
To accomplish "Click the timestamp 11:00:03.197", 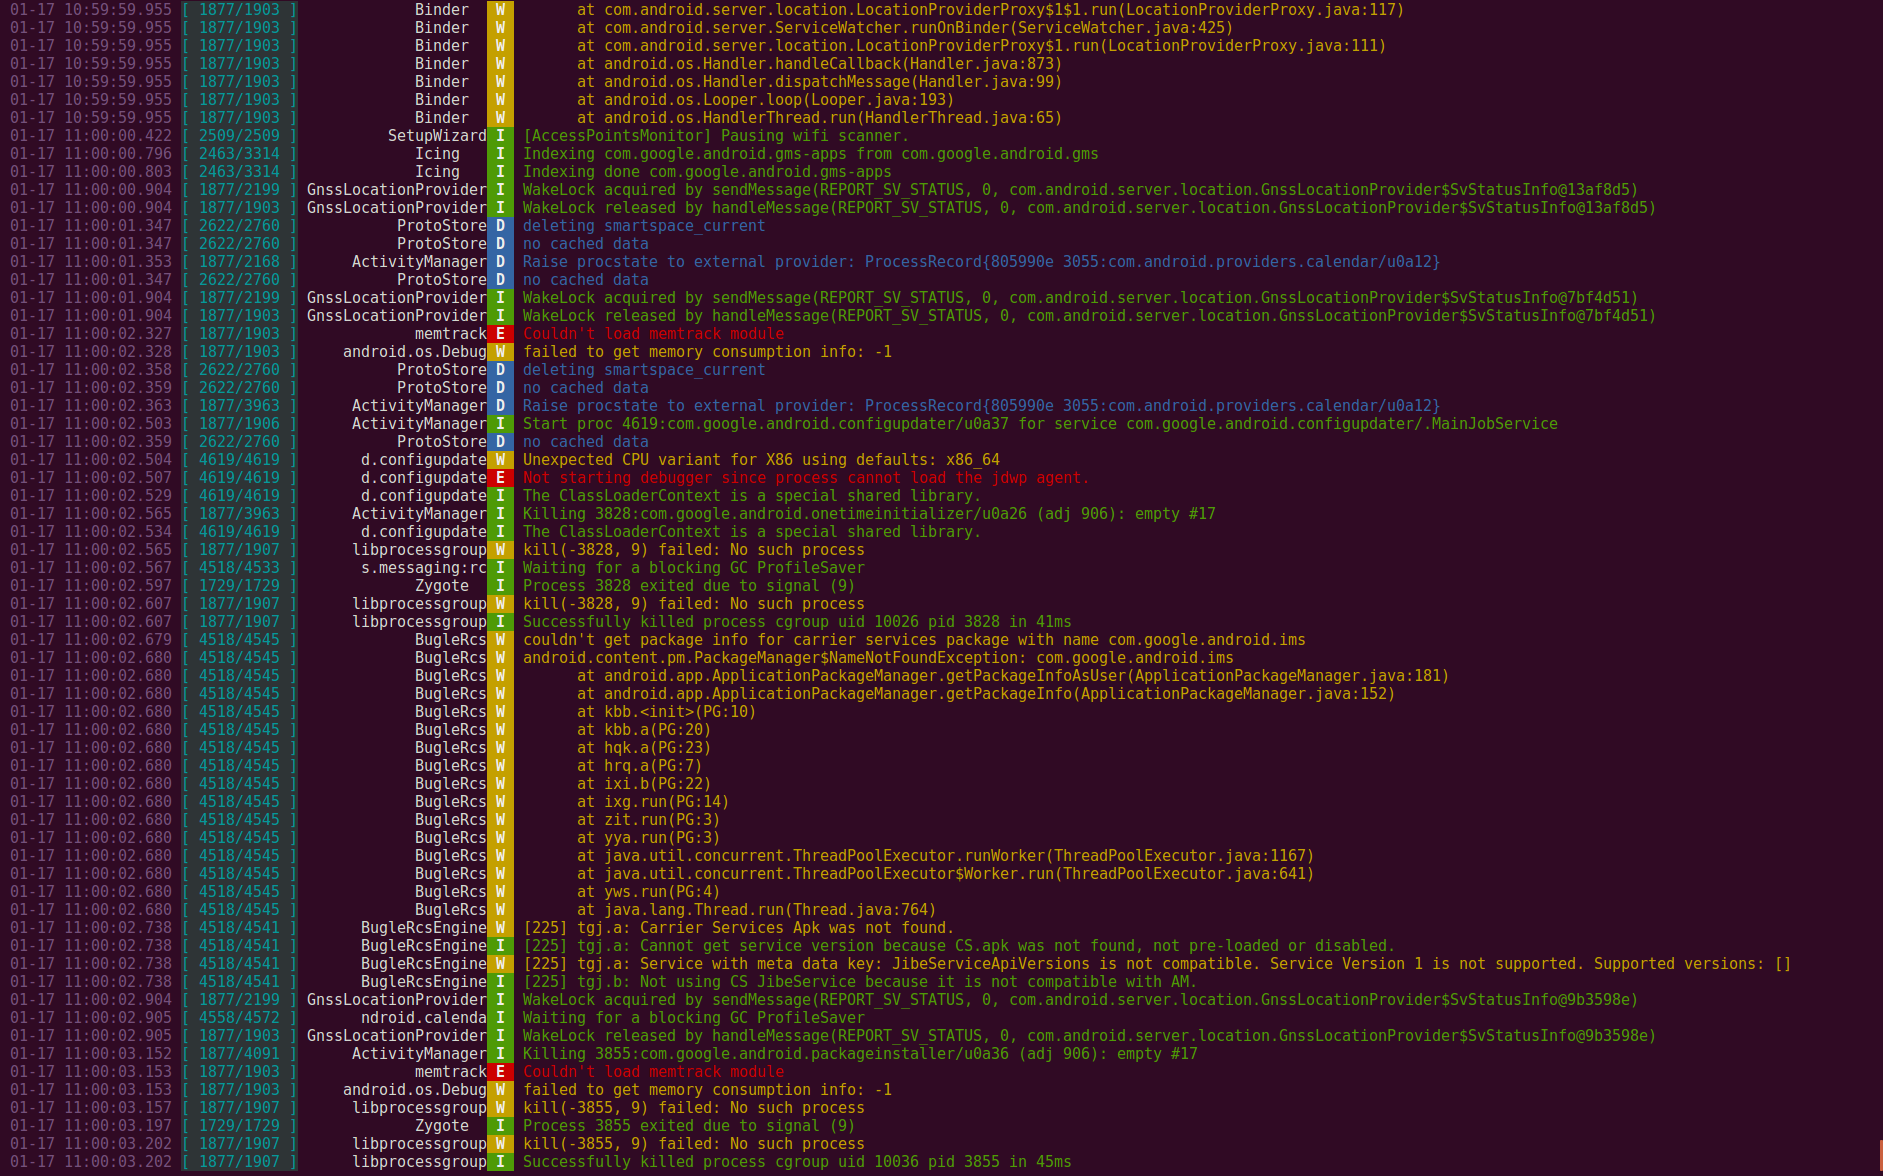I will tap(118, 1126).
